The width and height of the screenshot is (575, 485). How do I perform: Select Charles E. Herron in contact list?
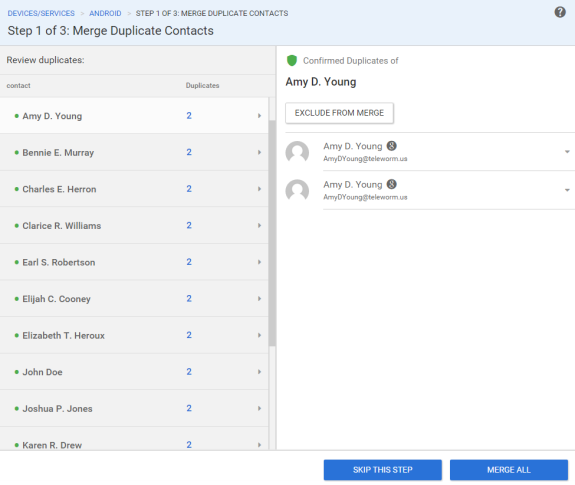click(134, 189)
